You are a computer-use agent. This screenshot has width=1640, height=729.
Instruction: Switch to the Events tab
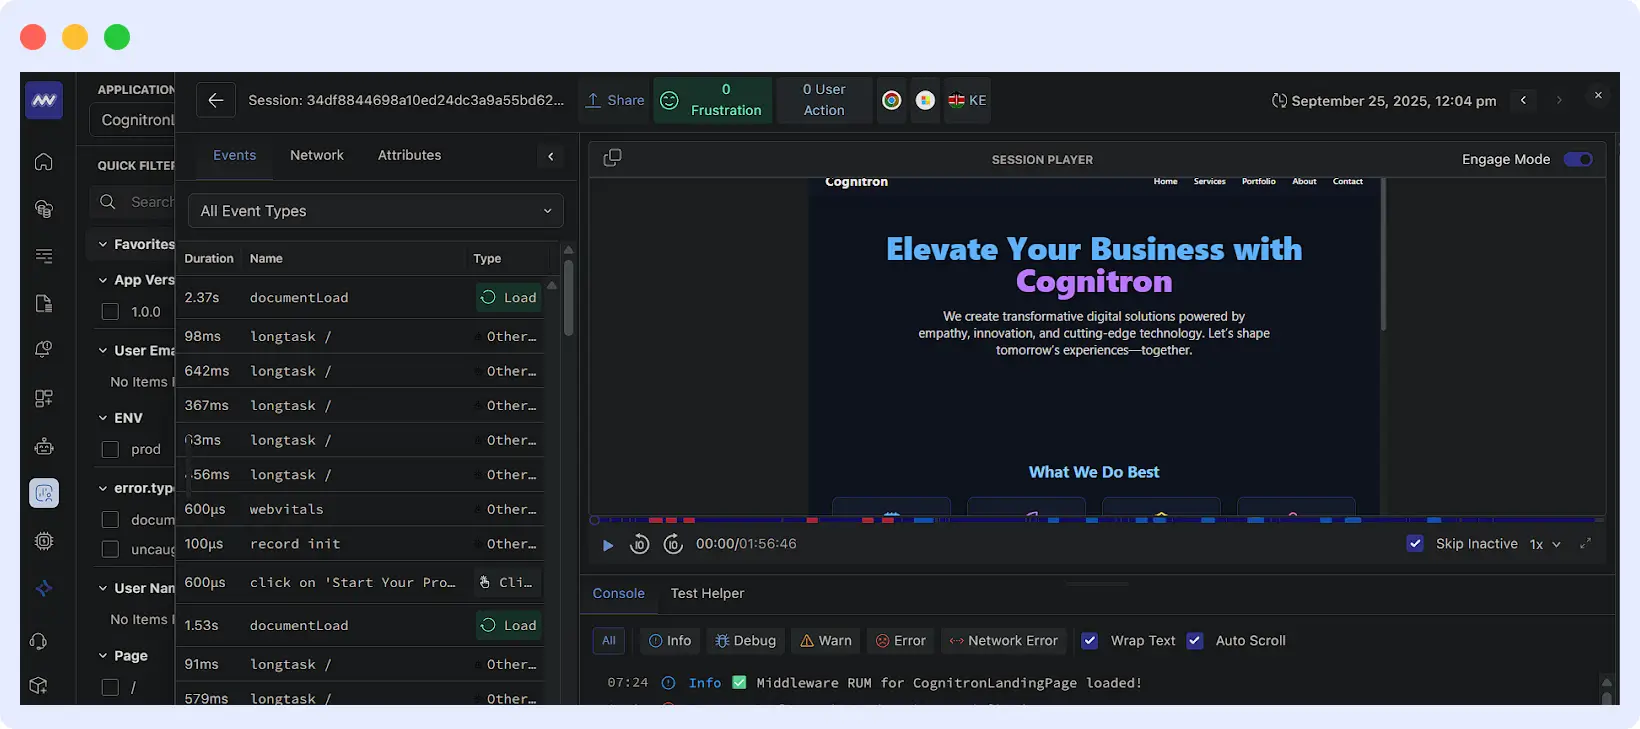tap(235, 155)
